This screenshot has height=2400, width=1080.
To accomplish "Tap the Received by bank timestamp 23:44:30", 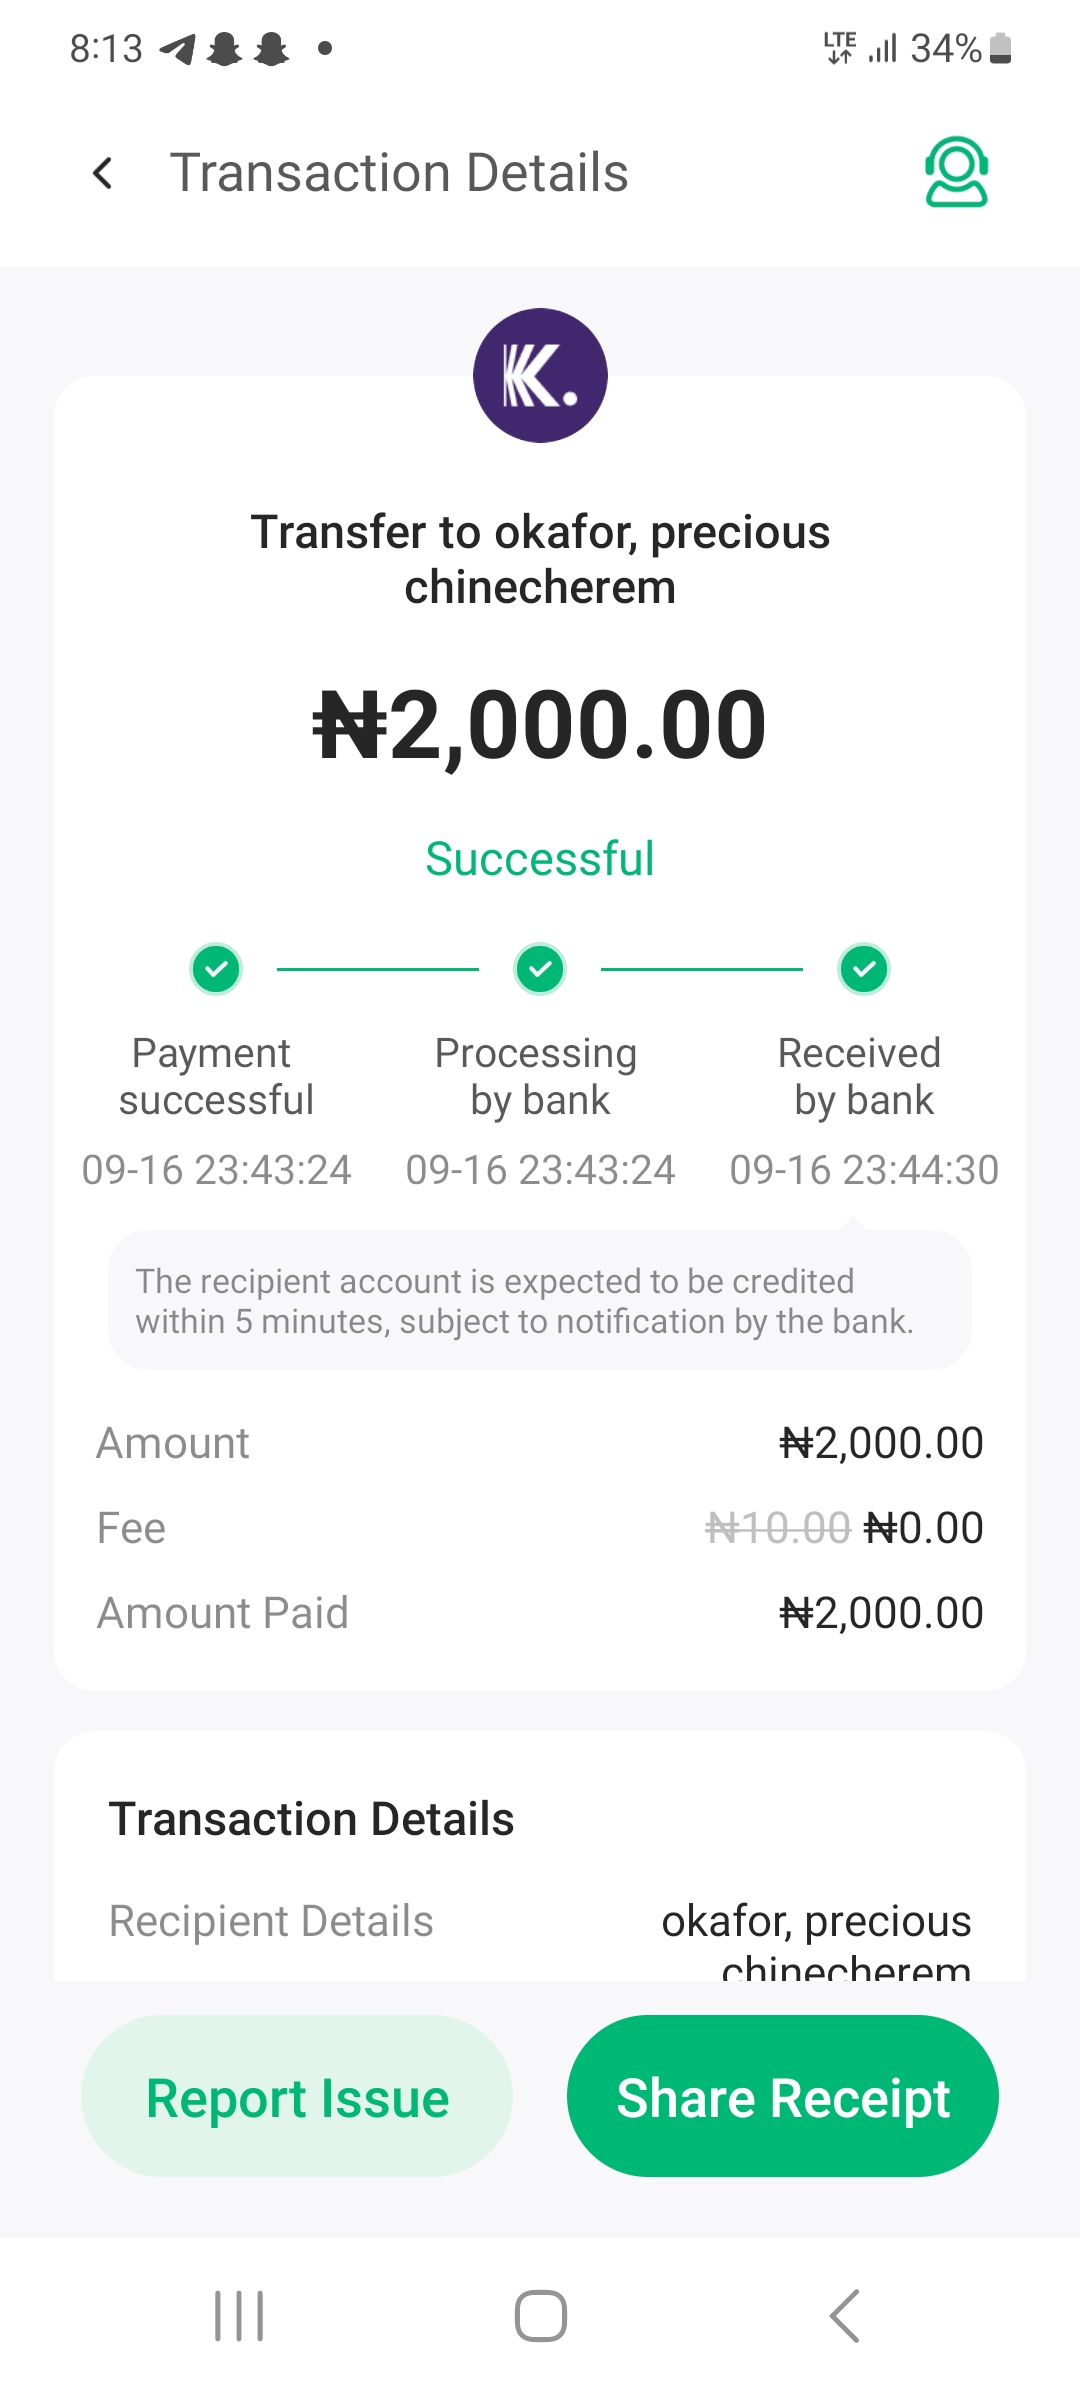I will click(864, 1170).
